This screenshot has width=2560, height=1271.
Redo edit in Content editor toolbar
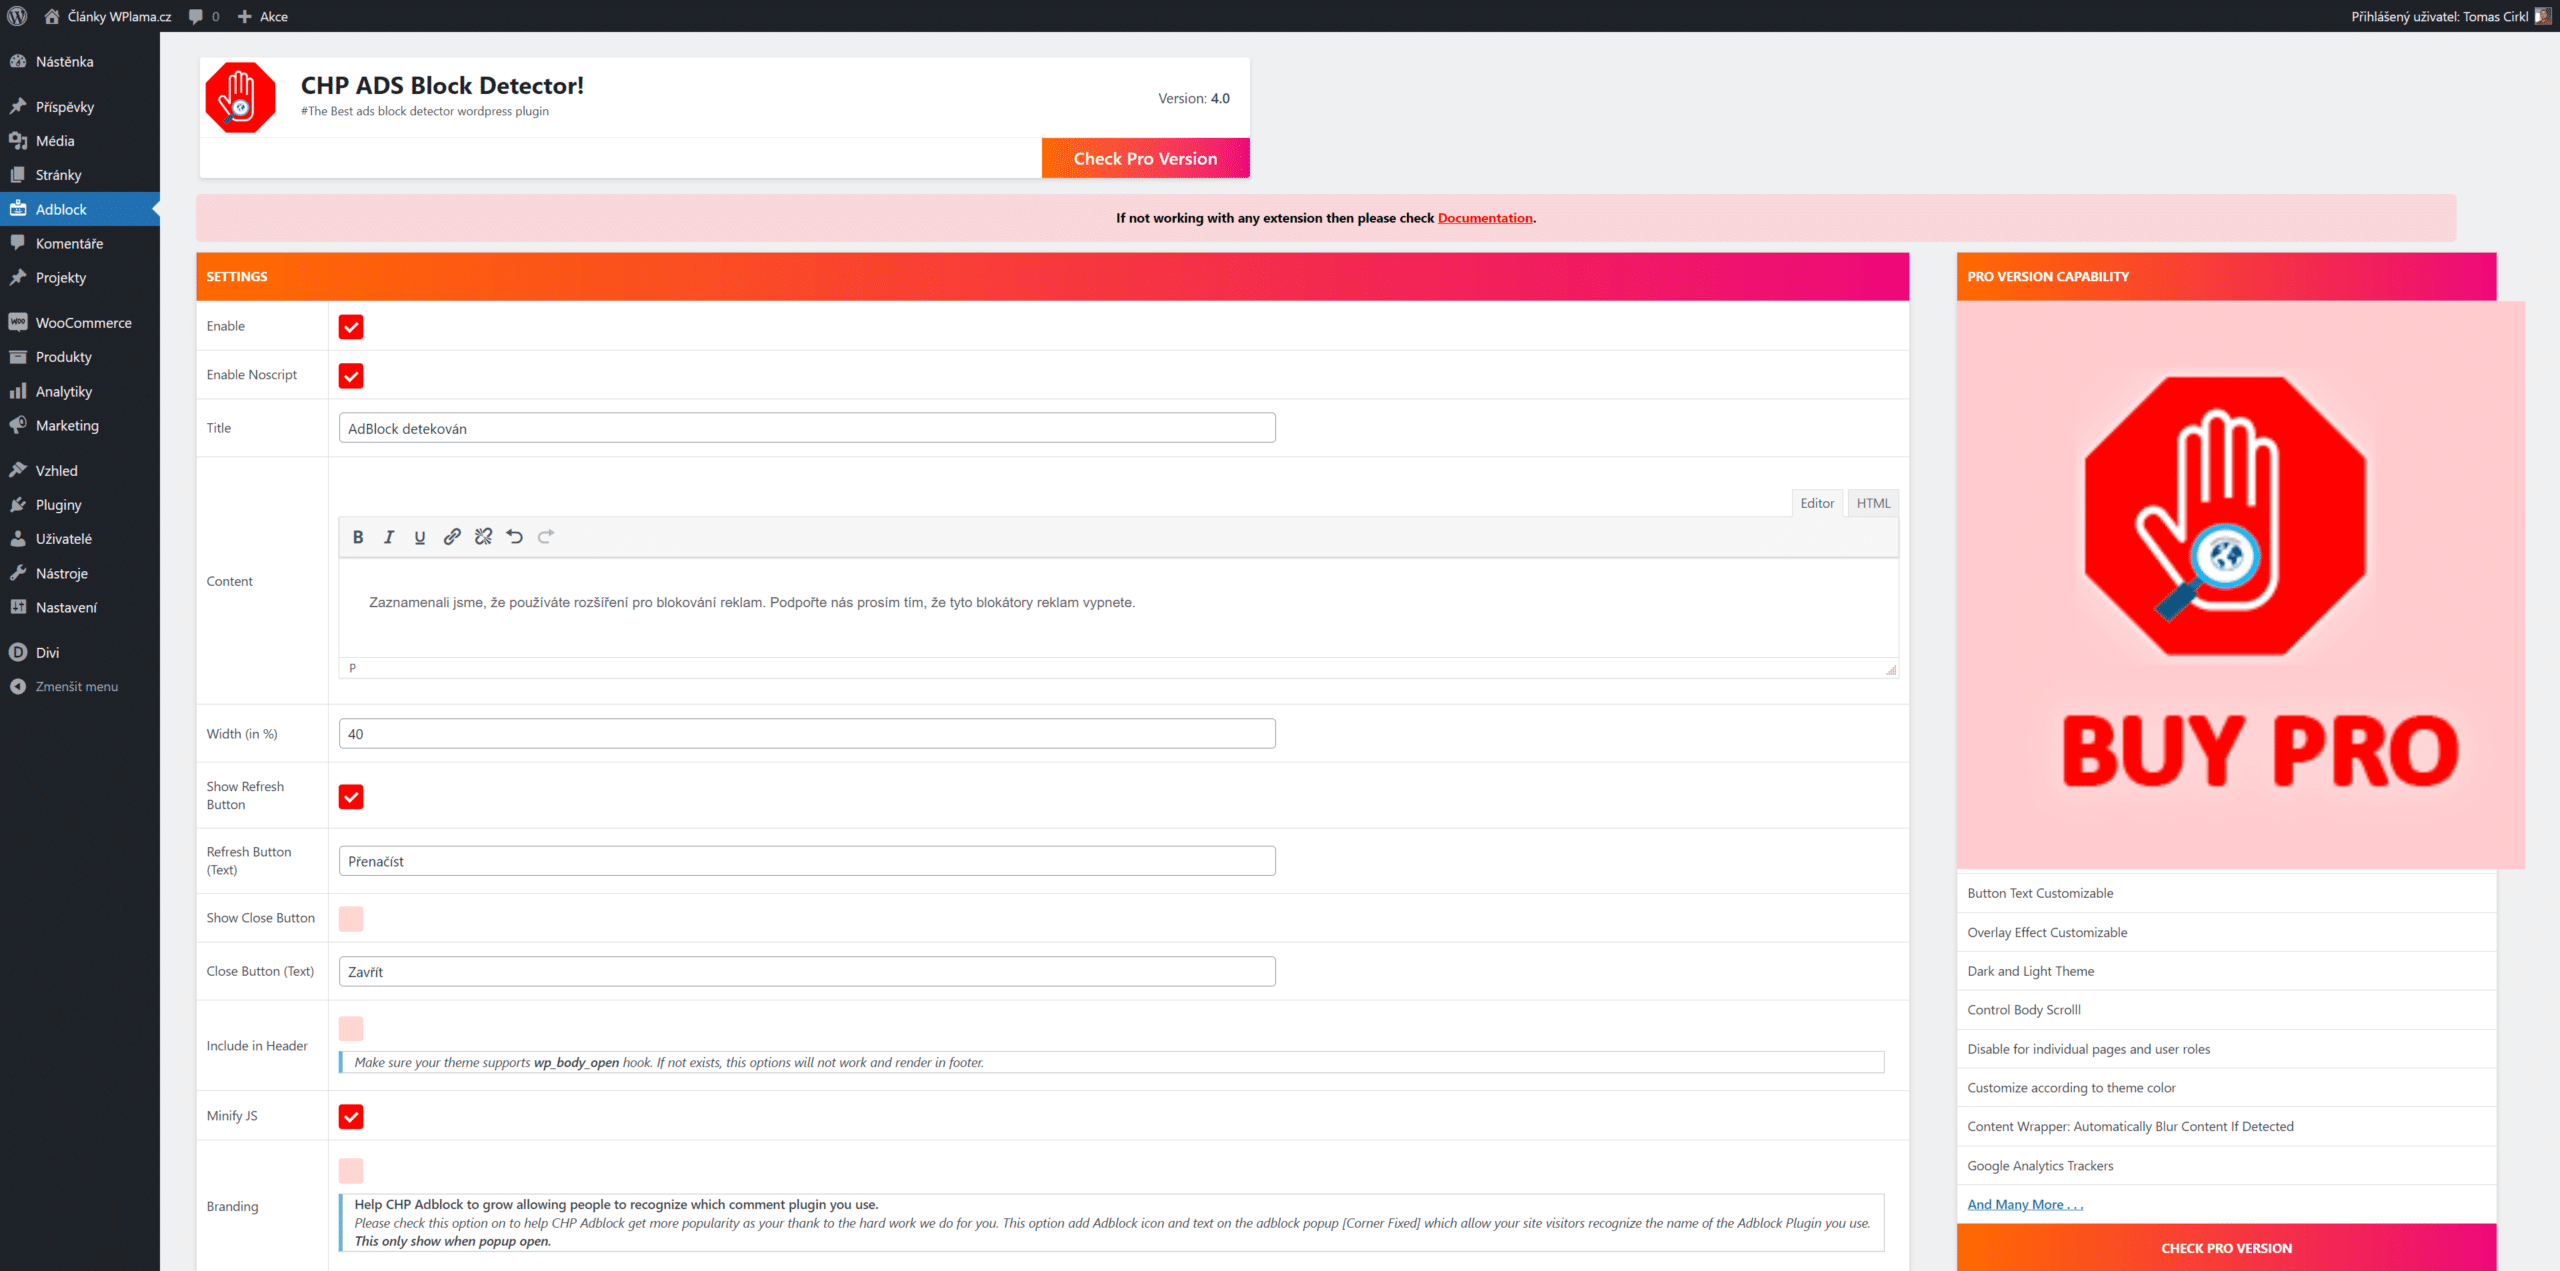tap(546, 537)
